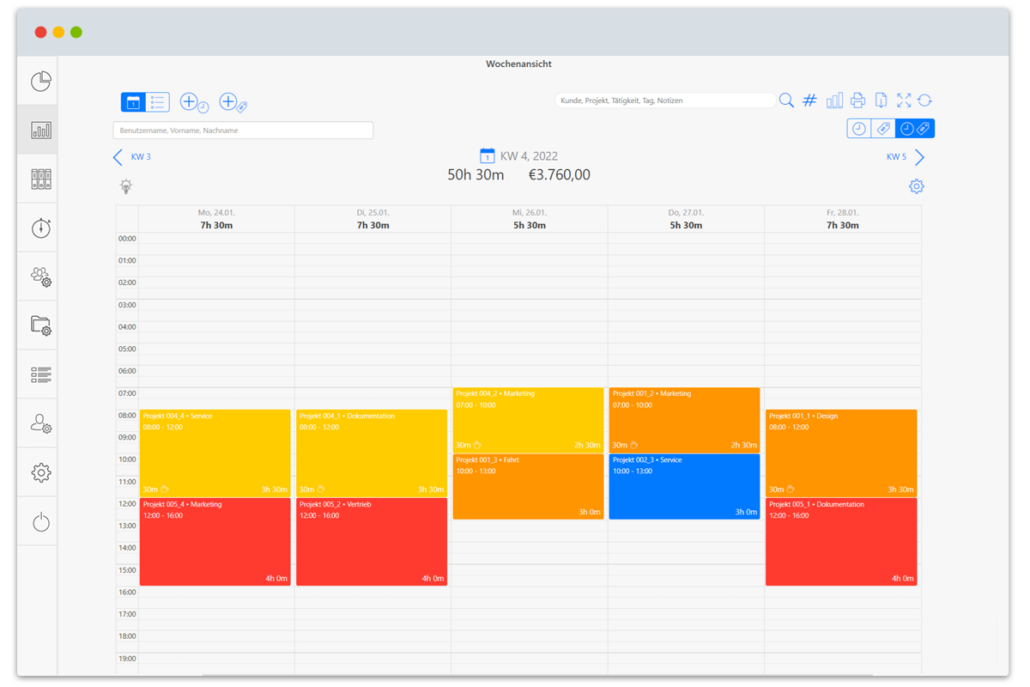1030x687 pixels.
Task: Toggle the clock-only display mode
Action: pyautogui.click(x=859, y=128)
